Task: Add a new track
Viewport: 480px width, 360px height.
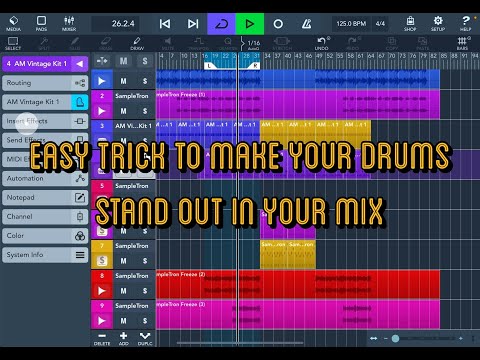Action: pyautogui.click(x=123, y=338)
